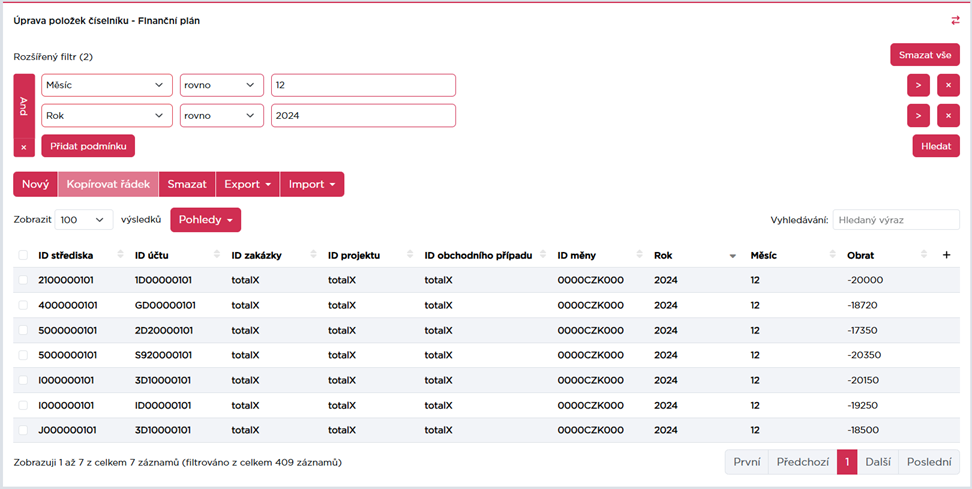Click the filter value field containing 2024
Screen dimensions: 972x489
pos(363,115)
